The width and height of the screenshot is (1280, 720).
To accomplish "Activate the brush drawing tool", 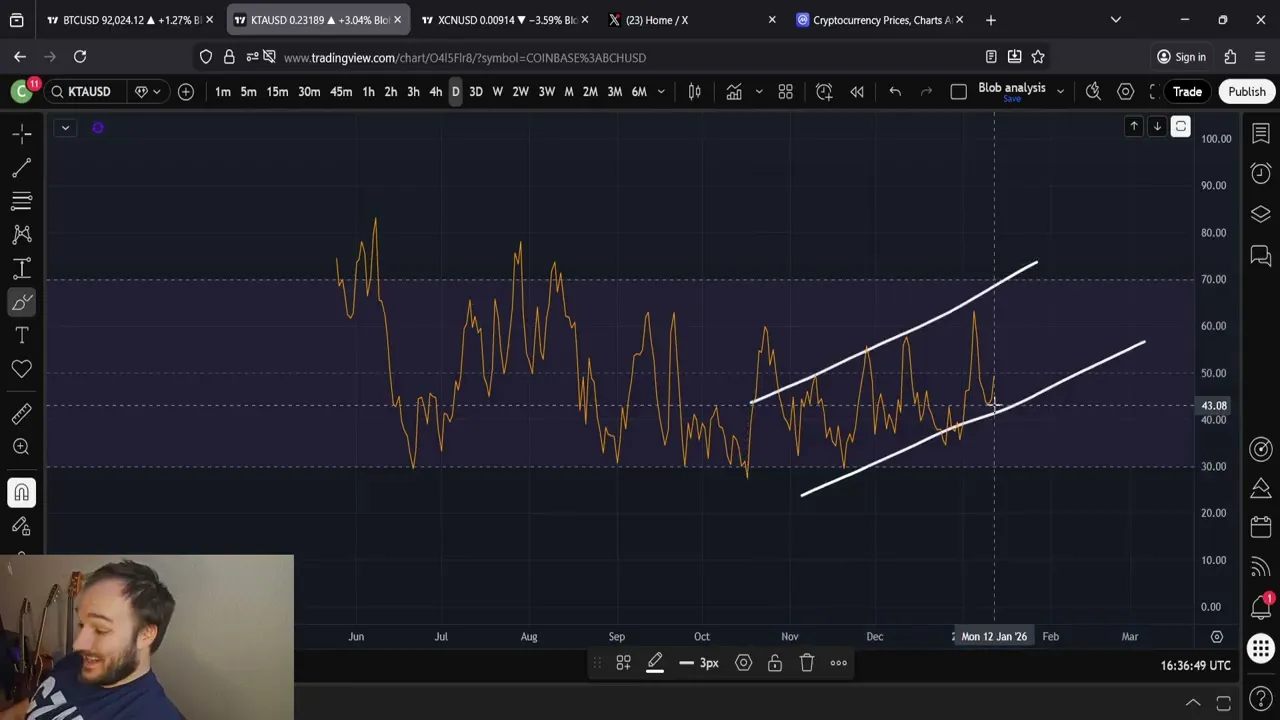I will [22, 302].
